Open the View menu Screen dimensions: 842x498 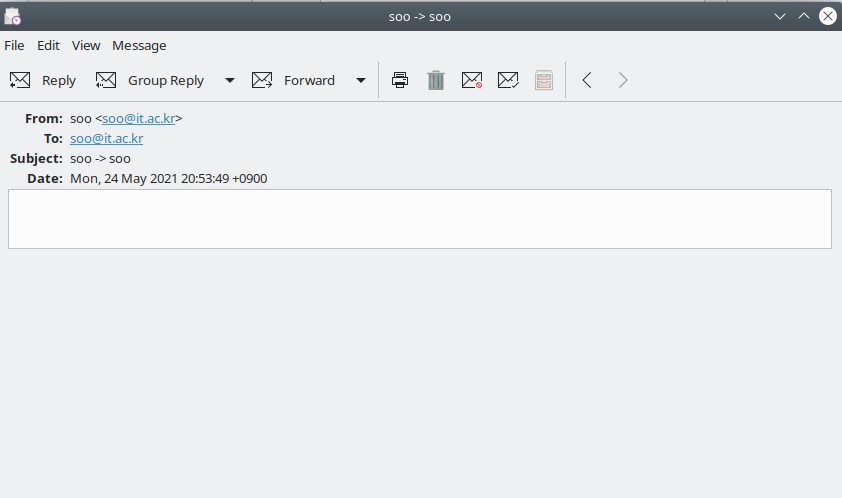tap(86, 46)
